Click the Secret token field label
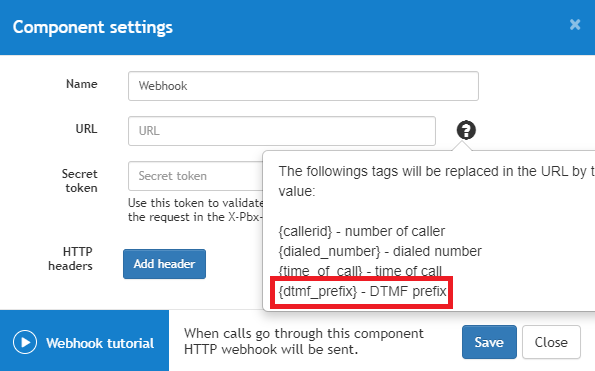Viewport: 595px width, 371px height. tap(80, 181)
